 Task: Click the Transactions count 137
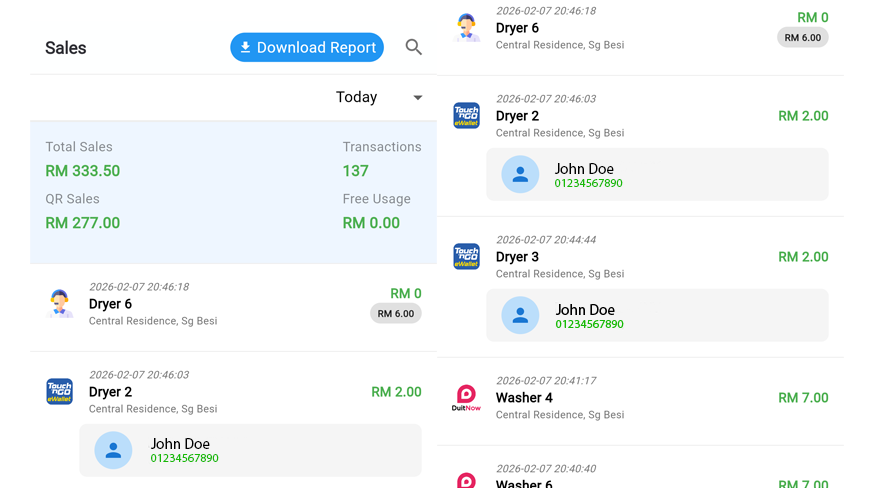pyautogui.click(x=355, y=171)
